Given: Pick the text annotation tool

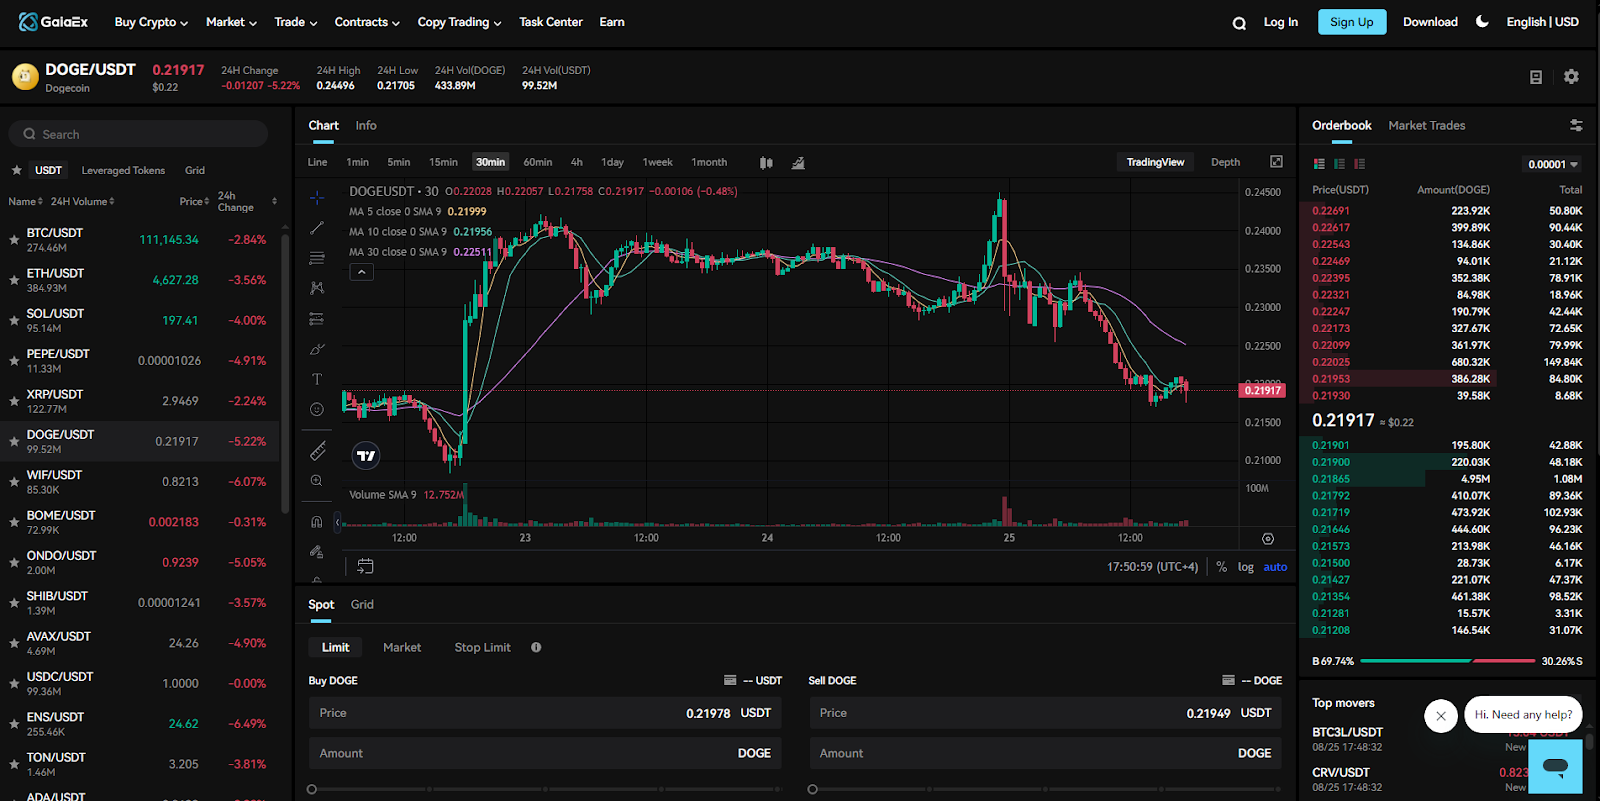Looking at the screenshot, I should tap(317, 379).
